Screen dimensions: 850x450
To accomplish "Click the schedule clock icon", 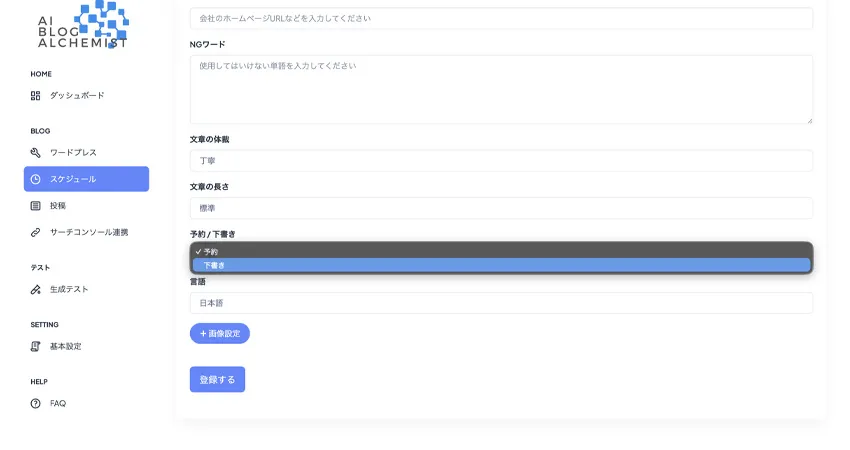I will click(36, 179).
